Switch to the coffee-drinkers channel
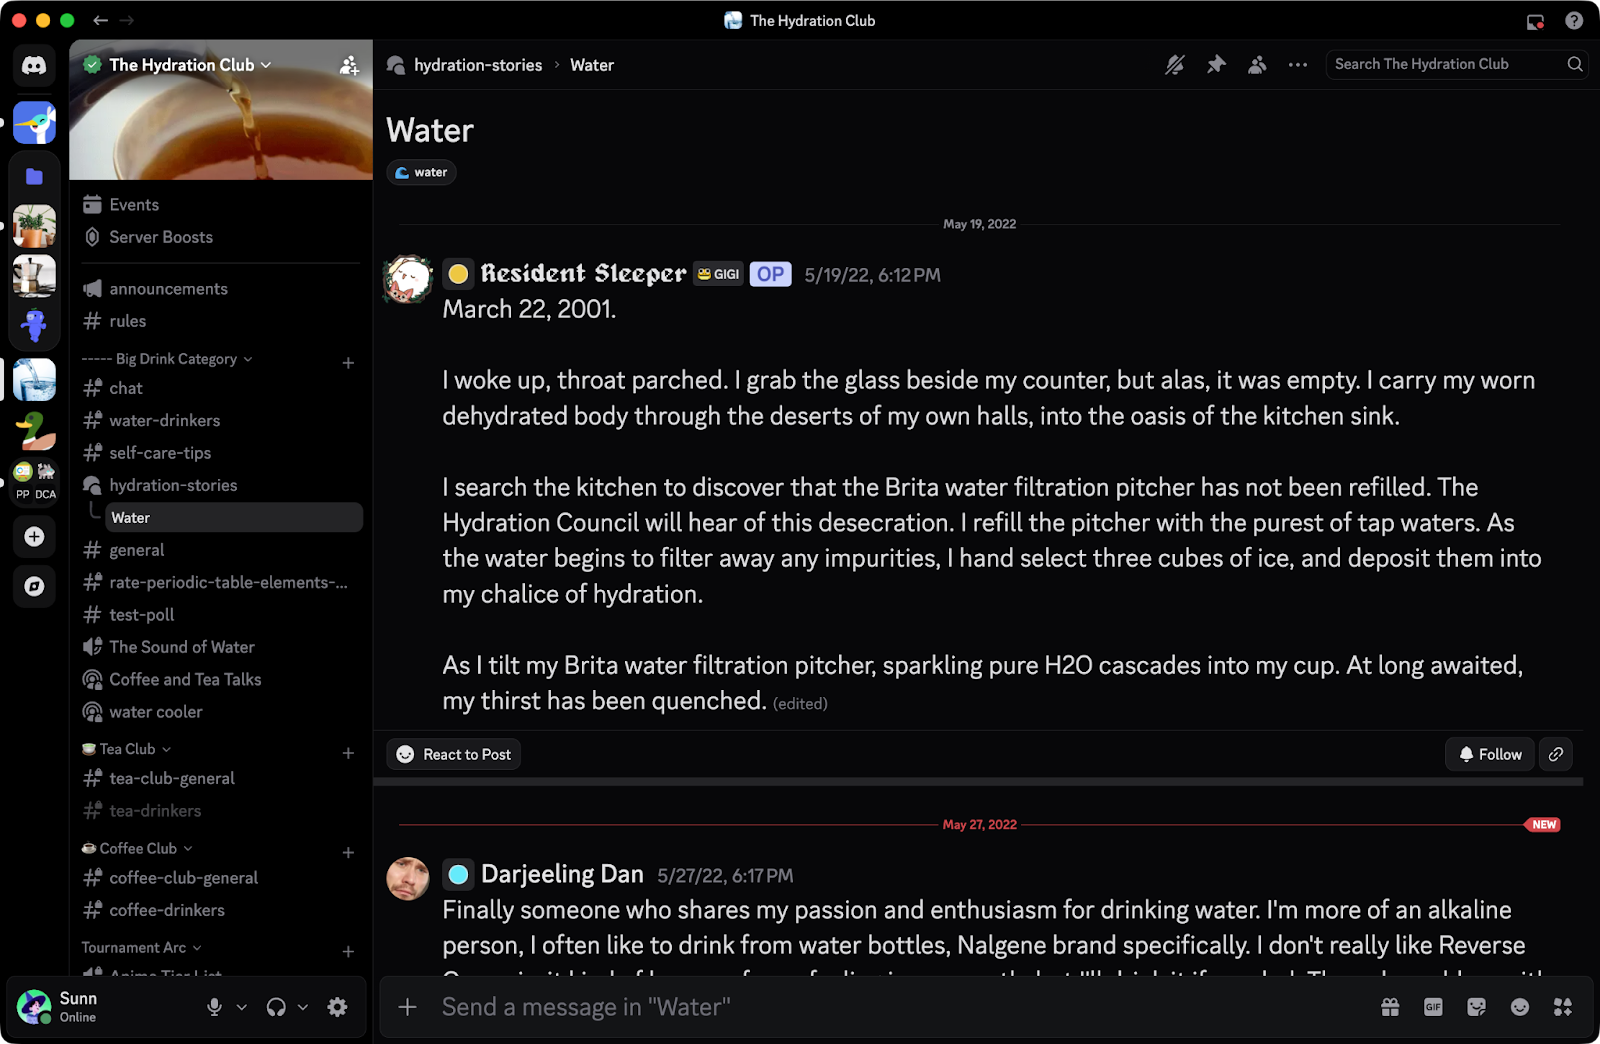This screenshot has height=1044, width=1600. [166, 910]
